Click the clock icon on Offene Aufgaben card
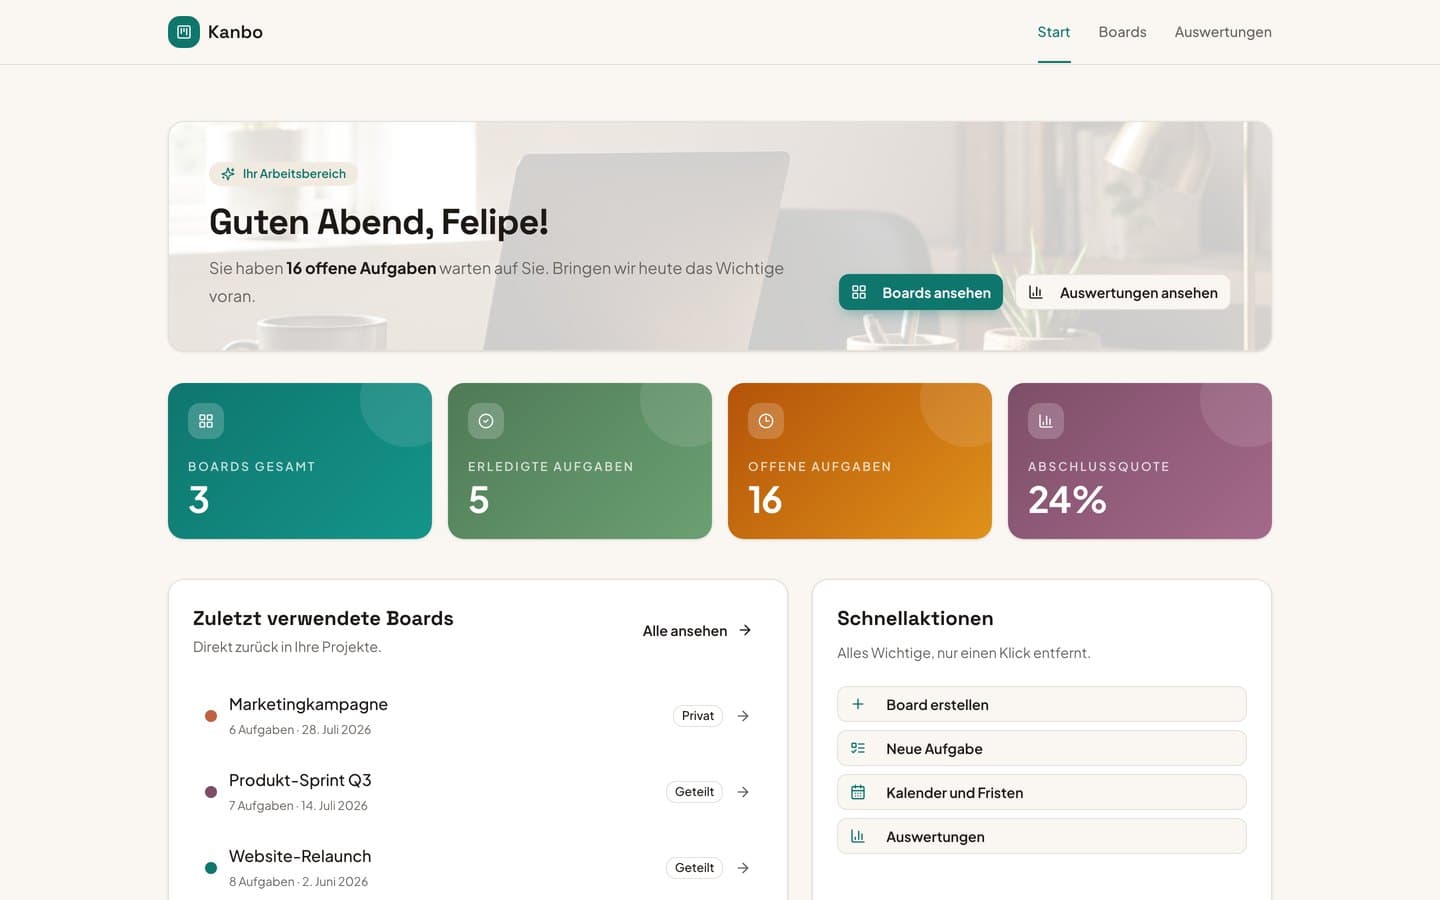Image resolution: width=1440 pixels, height=900 pixels. click(766, 421)
